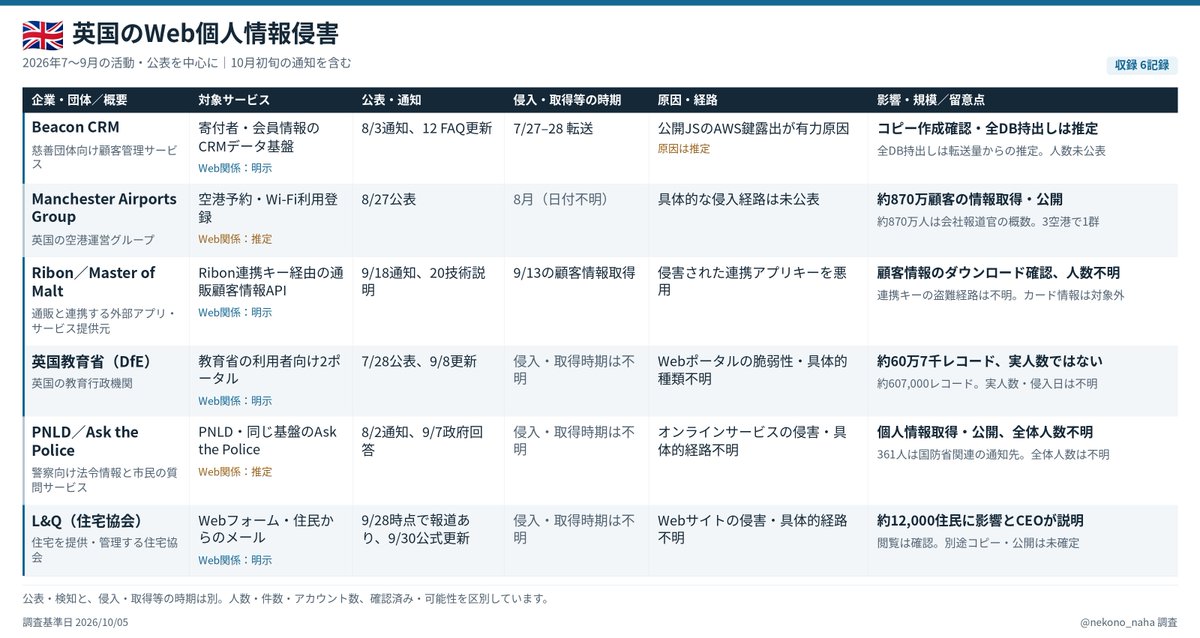Screen dimensions: 1200x638
Task: Click Web関係：明示 tag in L&Q row
Action: click(235, 560)
